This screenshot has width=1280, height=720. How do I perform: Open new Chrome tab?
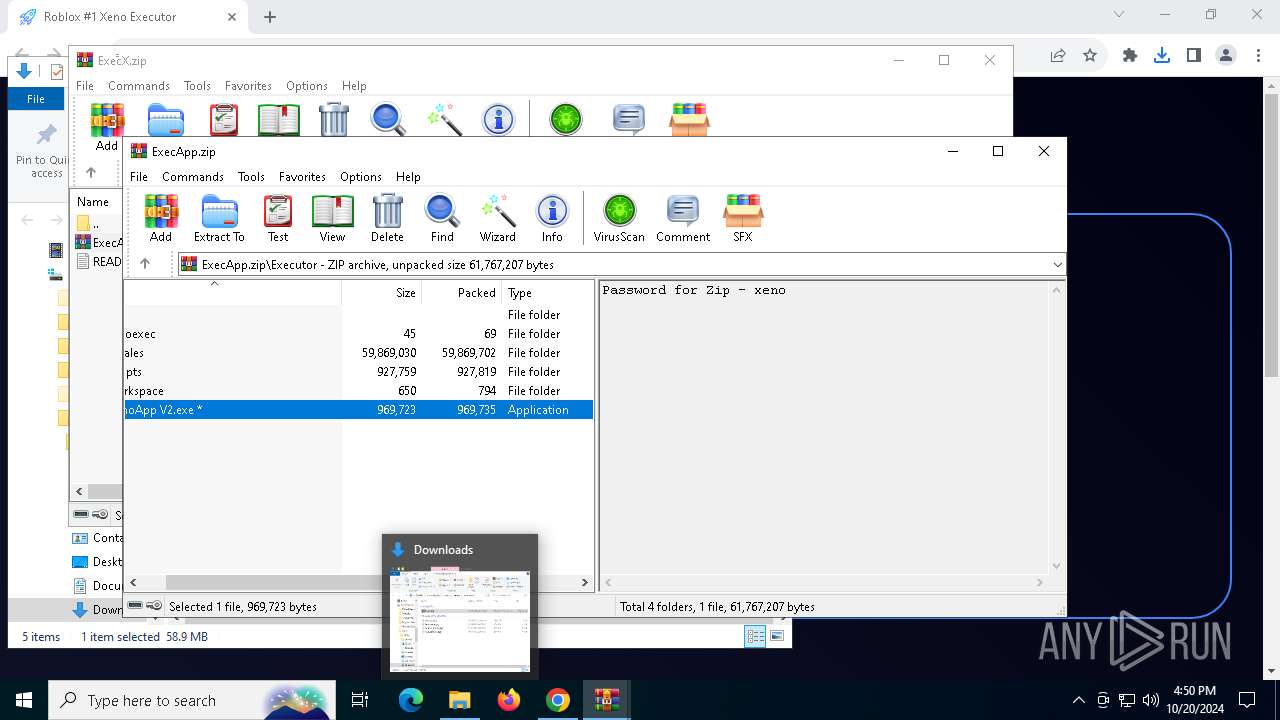click(x=270, y=17)
